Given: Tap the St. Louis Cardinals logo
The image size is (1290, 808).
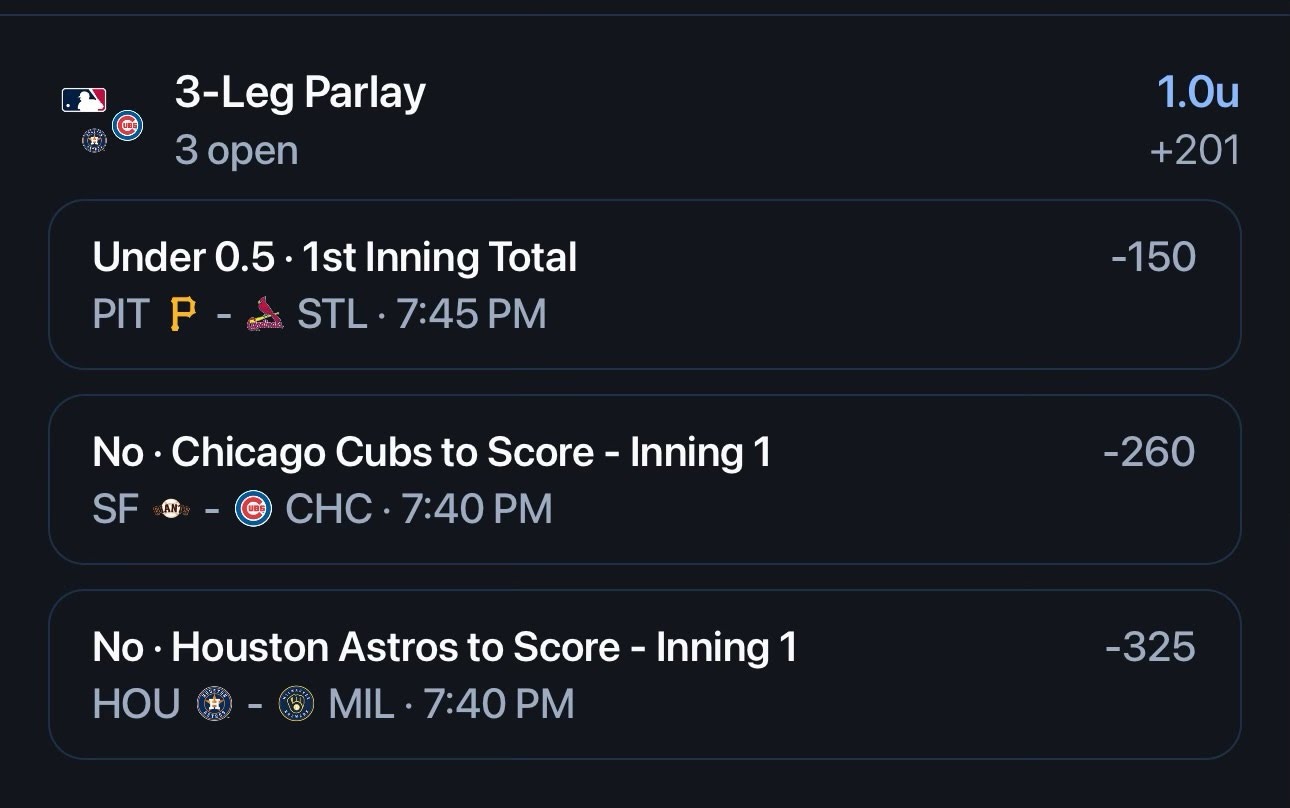Looking at the screenshot, I should 264,315.
